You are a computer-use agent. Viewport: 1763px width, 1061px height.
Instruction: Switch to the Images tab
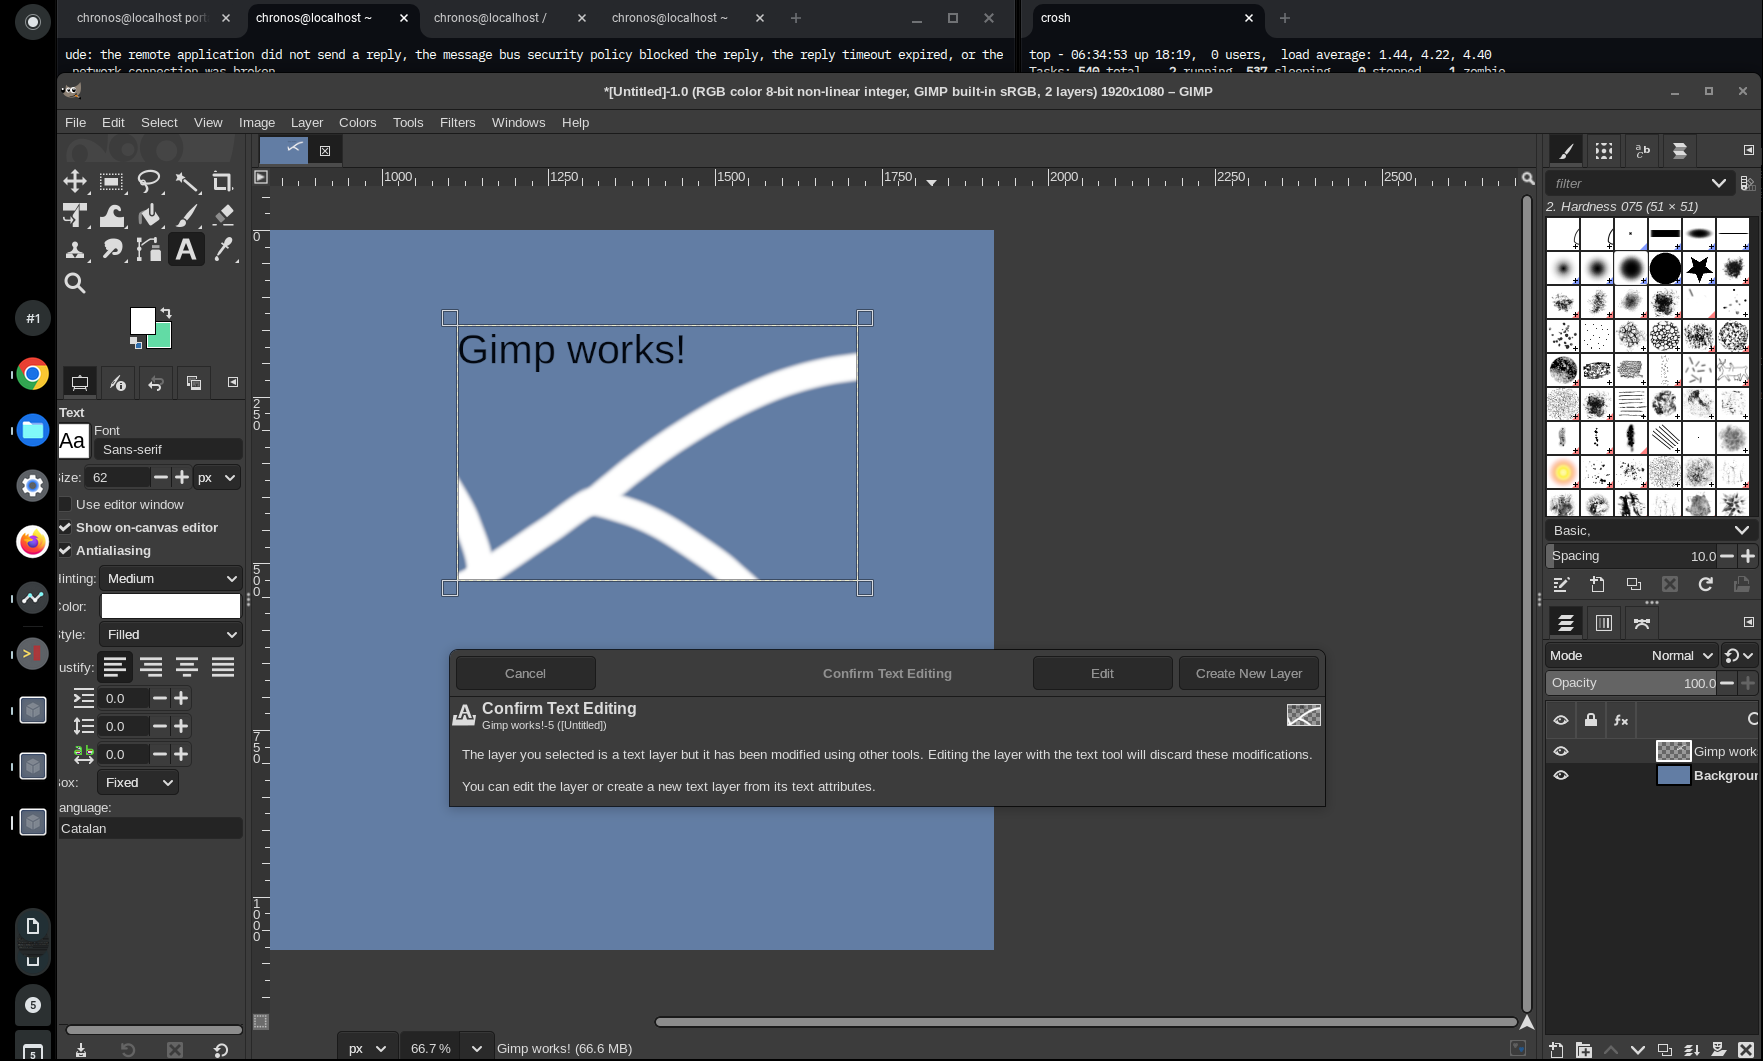point(194,383)
